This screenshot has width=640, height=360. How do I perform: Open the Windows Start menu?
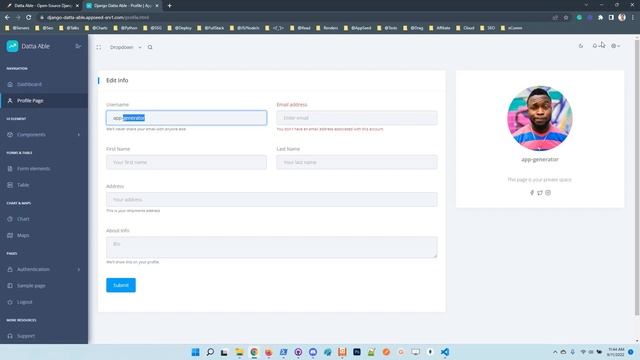(x=196, y=352)
